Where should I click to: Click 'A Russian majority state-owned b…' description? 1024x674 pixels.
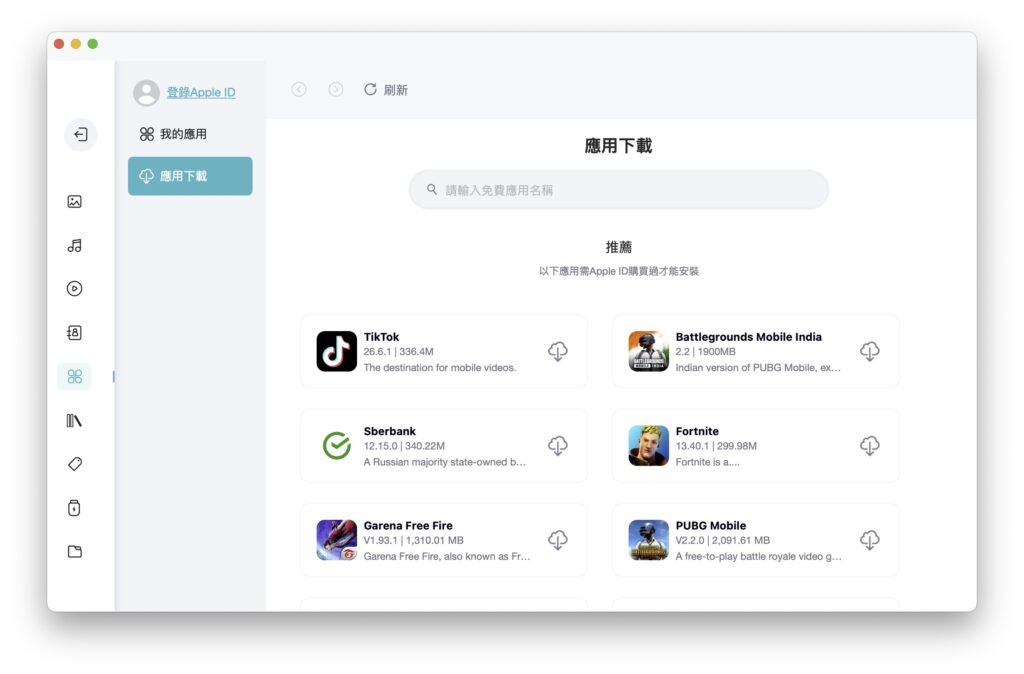coord(445,462)
